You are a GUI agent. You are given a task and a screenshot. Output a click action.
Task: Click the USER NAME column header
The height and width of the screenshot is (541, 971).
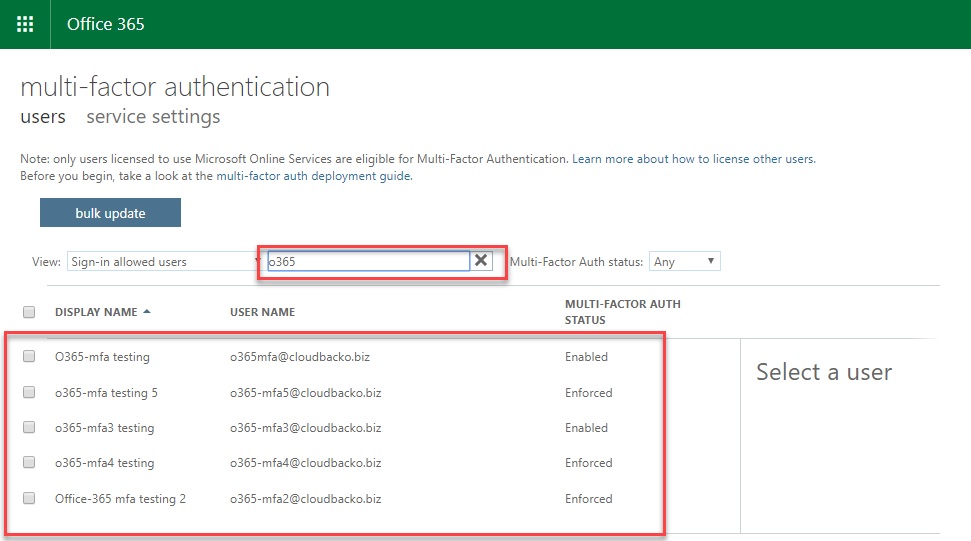[x=263, y=312]
